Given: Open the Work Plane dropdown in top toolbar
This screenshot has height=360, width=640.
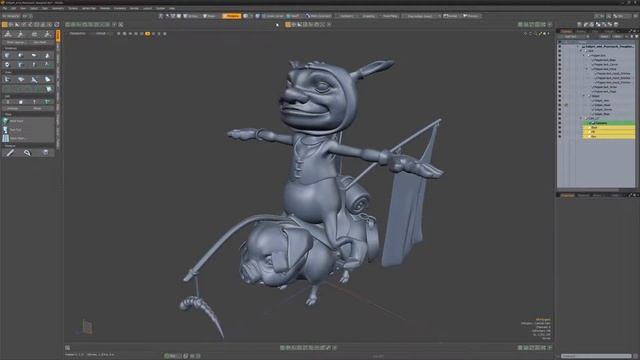Looking at the screenshot, I should 318,16.
